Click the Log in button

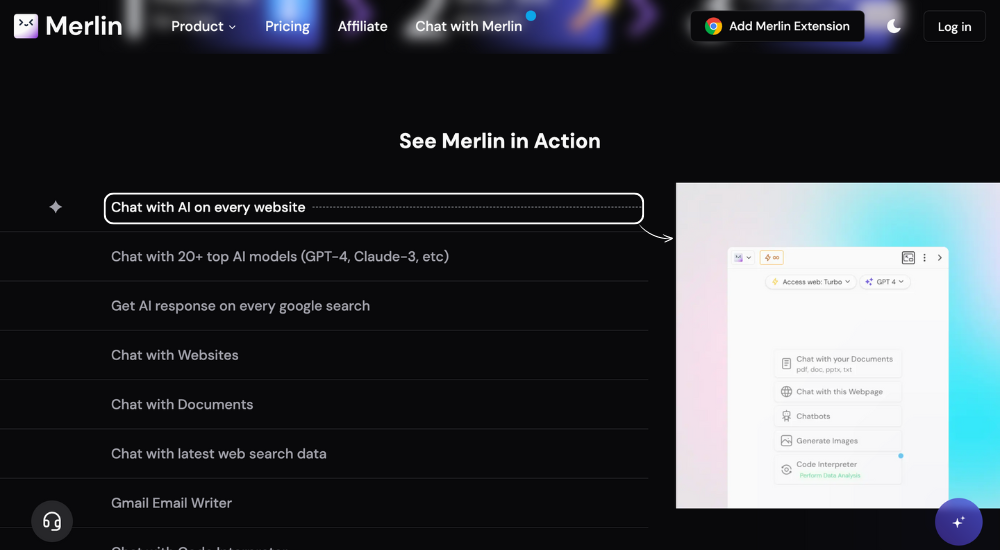pos(954,27)
